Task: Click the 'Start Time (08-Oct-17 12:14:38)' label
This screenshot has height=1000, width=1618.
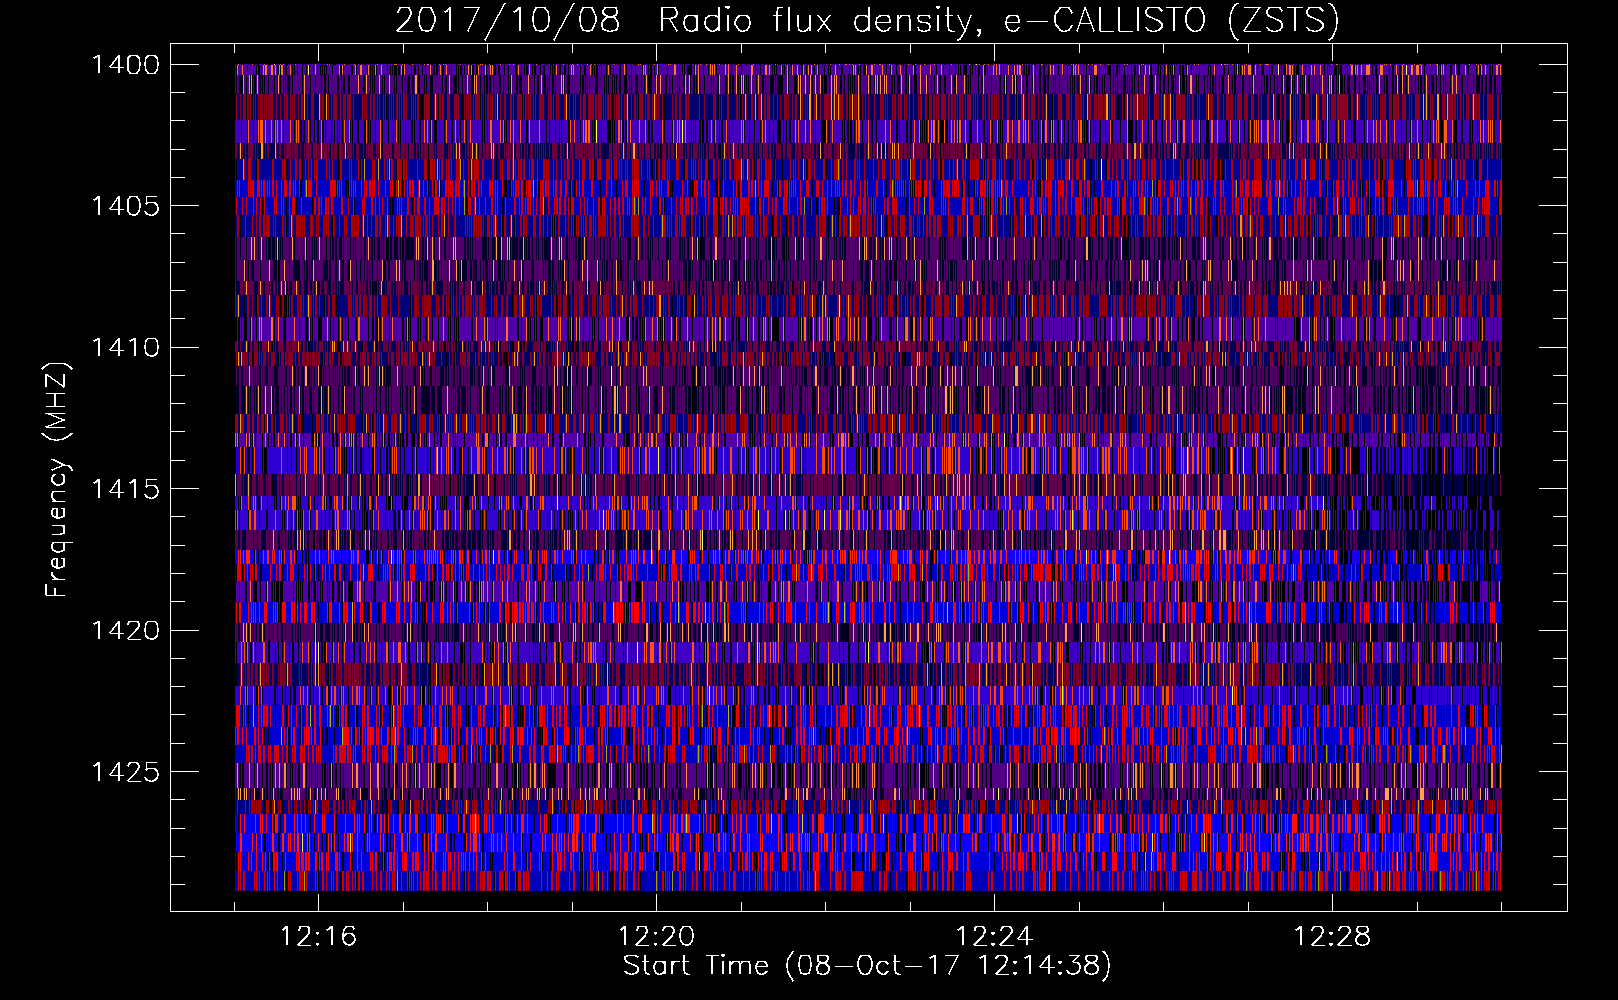Action: pyautogui.click(x=867, y=966)
